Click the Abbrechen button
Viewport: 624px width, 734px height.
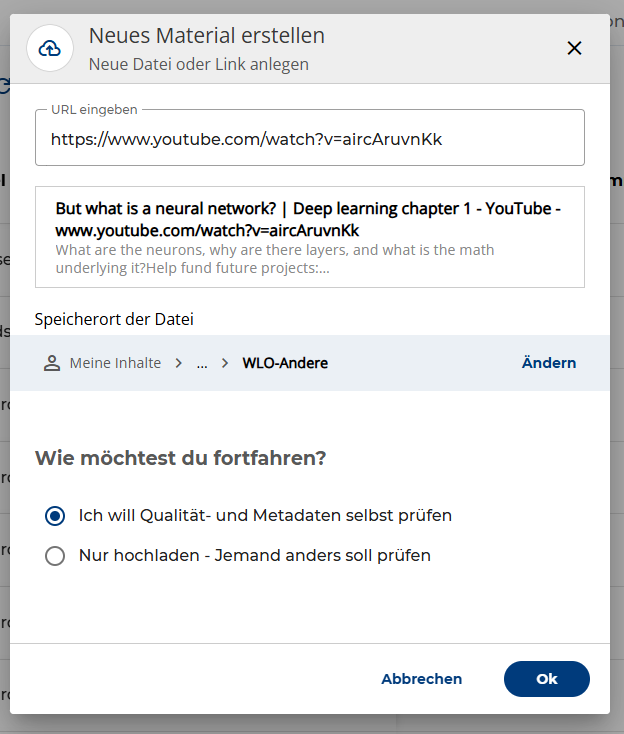tap(421, 679)
